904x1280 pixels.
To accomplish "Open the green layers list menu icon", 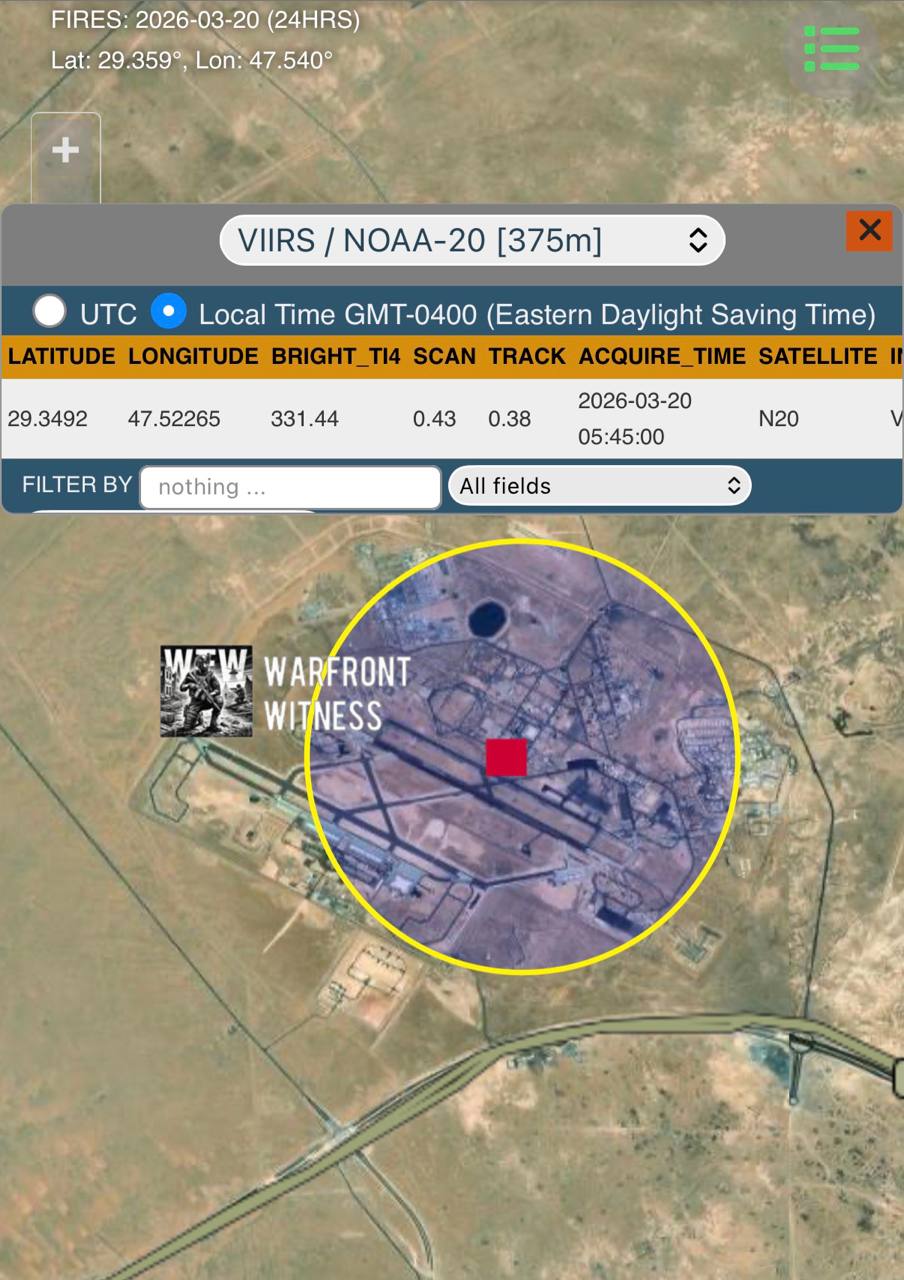I will [x=832, y=49].
